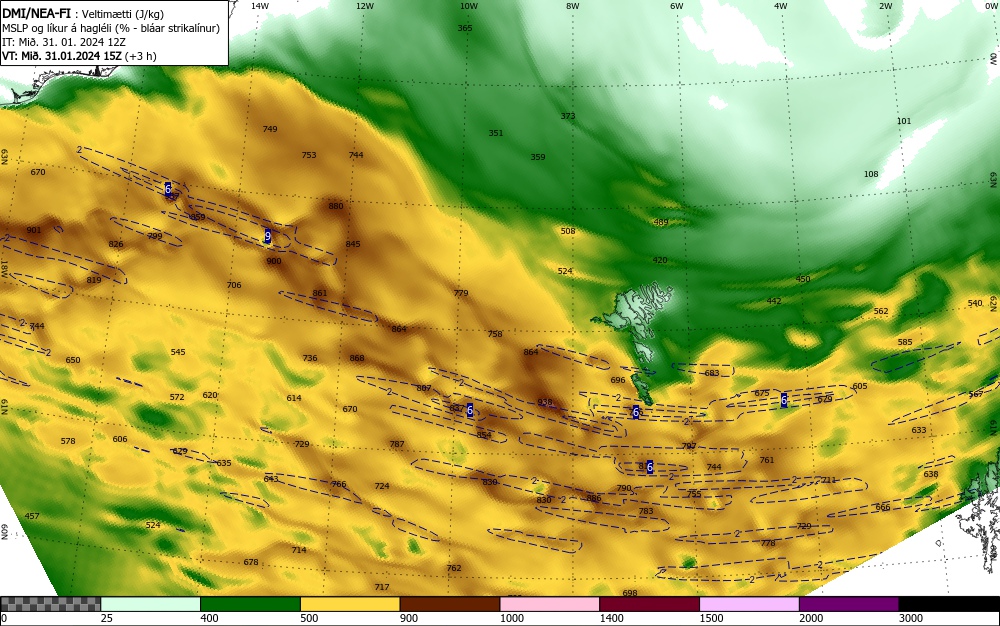Click the value 845 on map
Image resolution: width=1000 pixels, height=626 pixels.
353,244
